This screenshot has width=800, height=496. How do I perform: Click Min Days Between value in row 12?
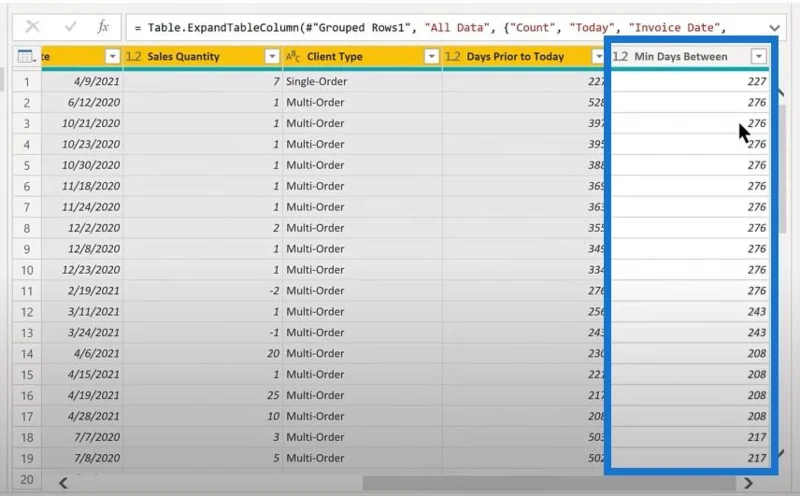click(x=690, y=312)
